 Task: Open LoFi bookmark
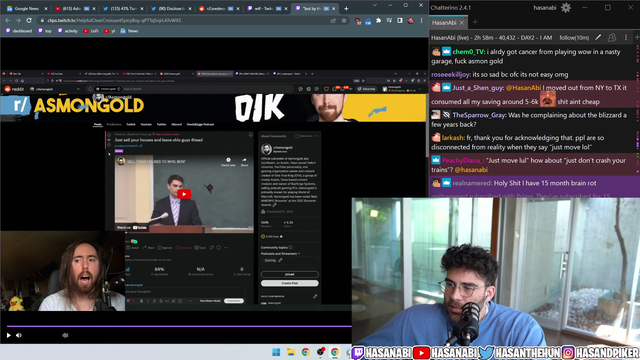(x=91, y=31)
